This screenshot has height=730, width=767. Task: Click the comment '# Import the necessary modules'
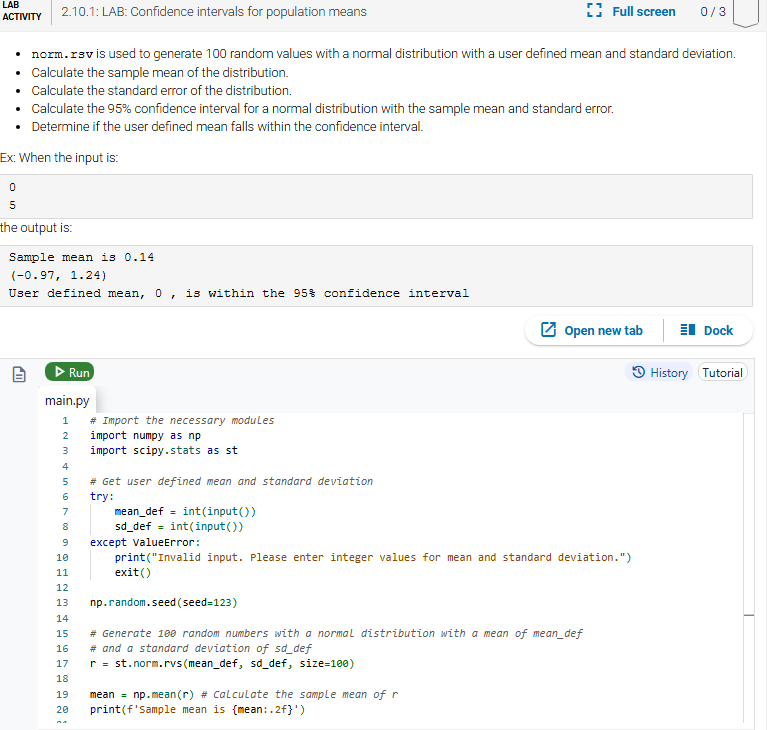click(x=182, y=420)
